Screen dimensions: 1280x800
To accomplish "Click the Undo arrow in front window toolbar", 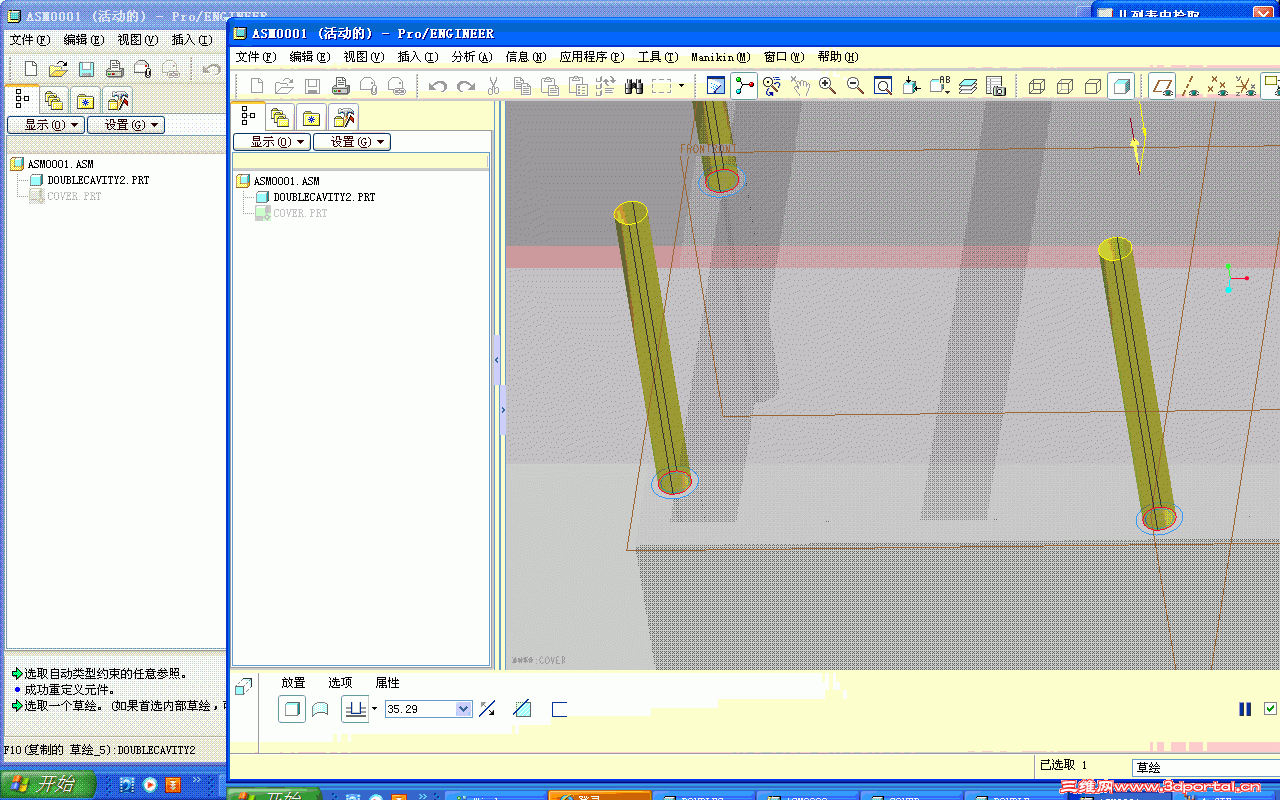I will pos(437,86).
